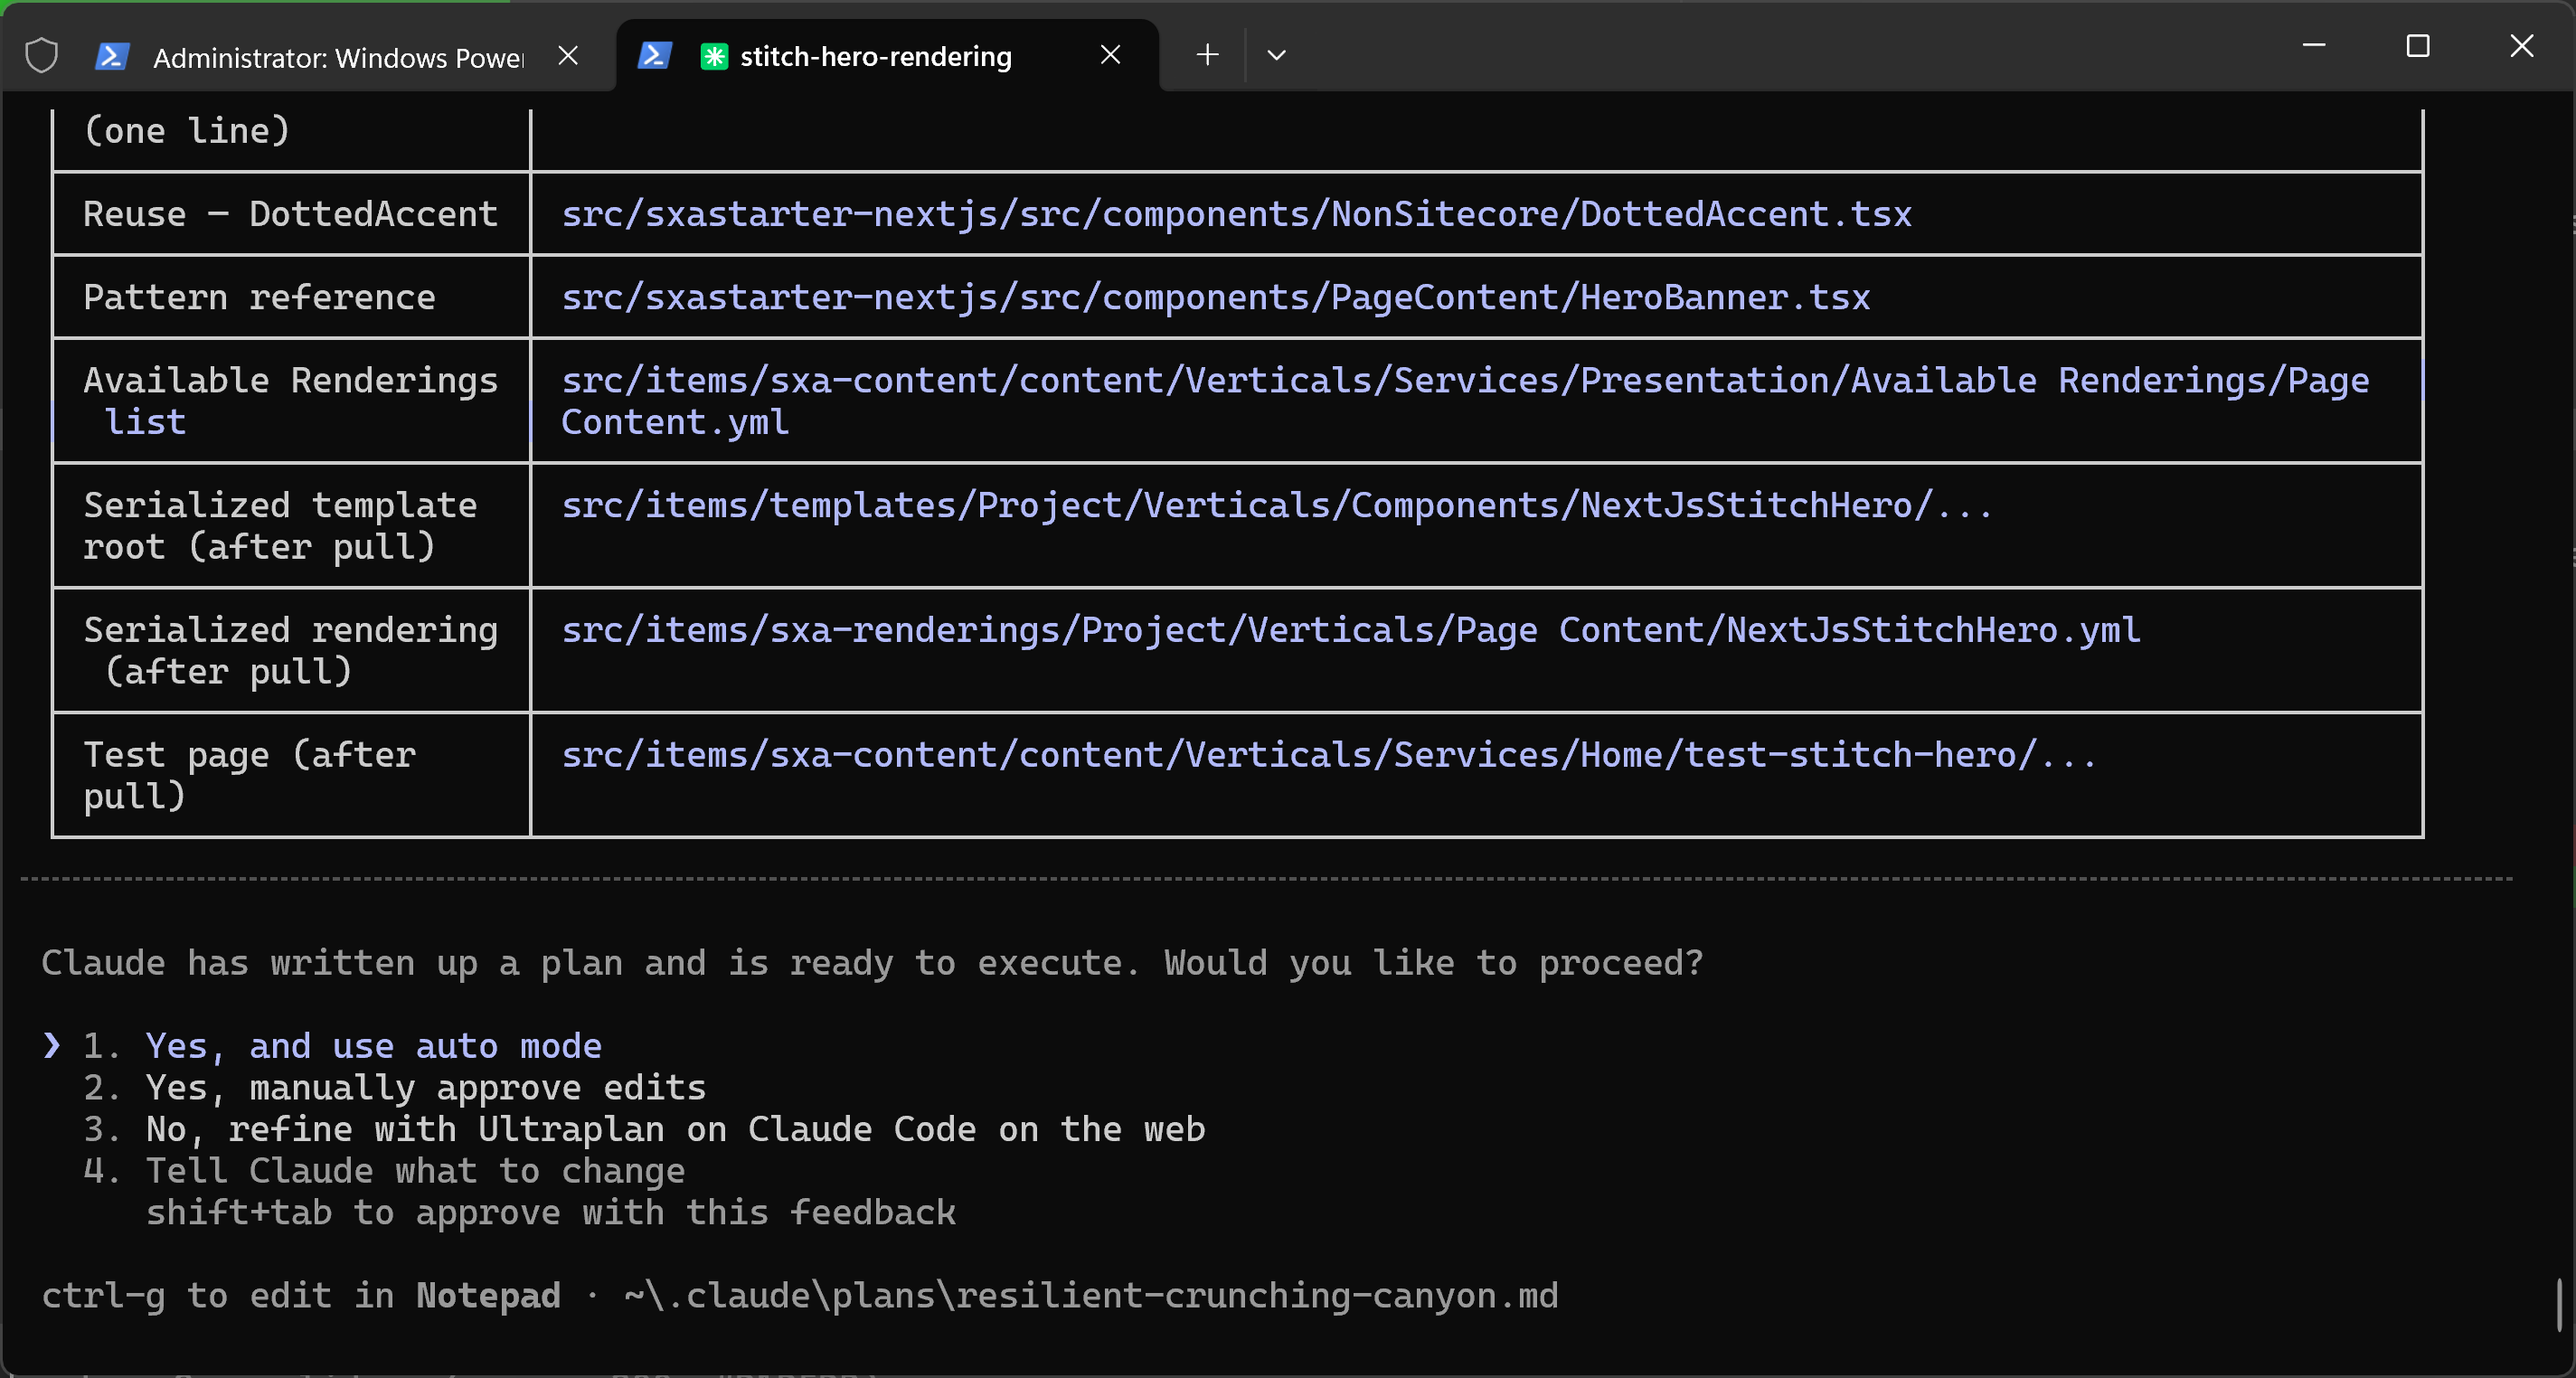Choose "Tell Claude what to change"

415,1171
